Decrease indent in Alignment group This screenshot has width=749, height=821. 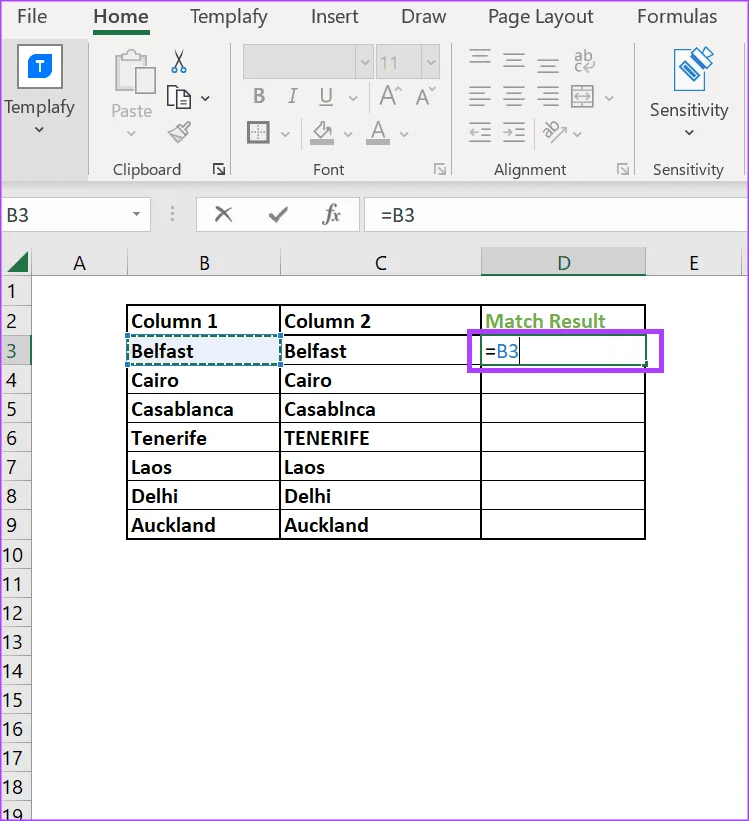480,132
